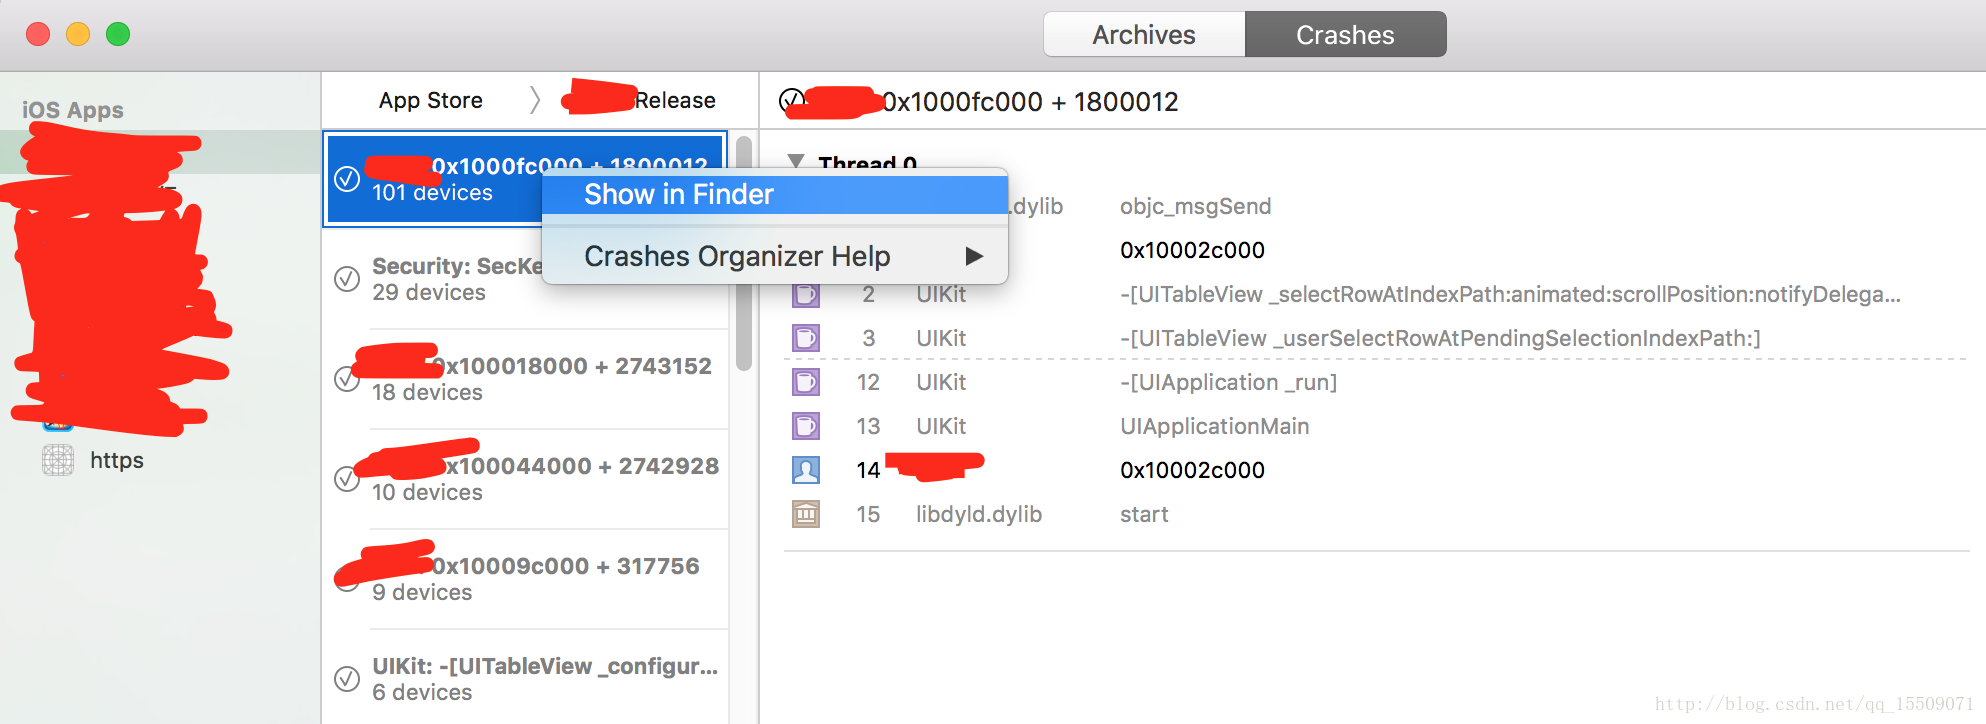Select crash 0x100018000 + 2743152
This screenshot has width=1986, height=724.
point(525,379)
